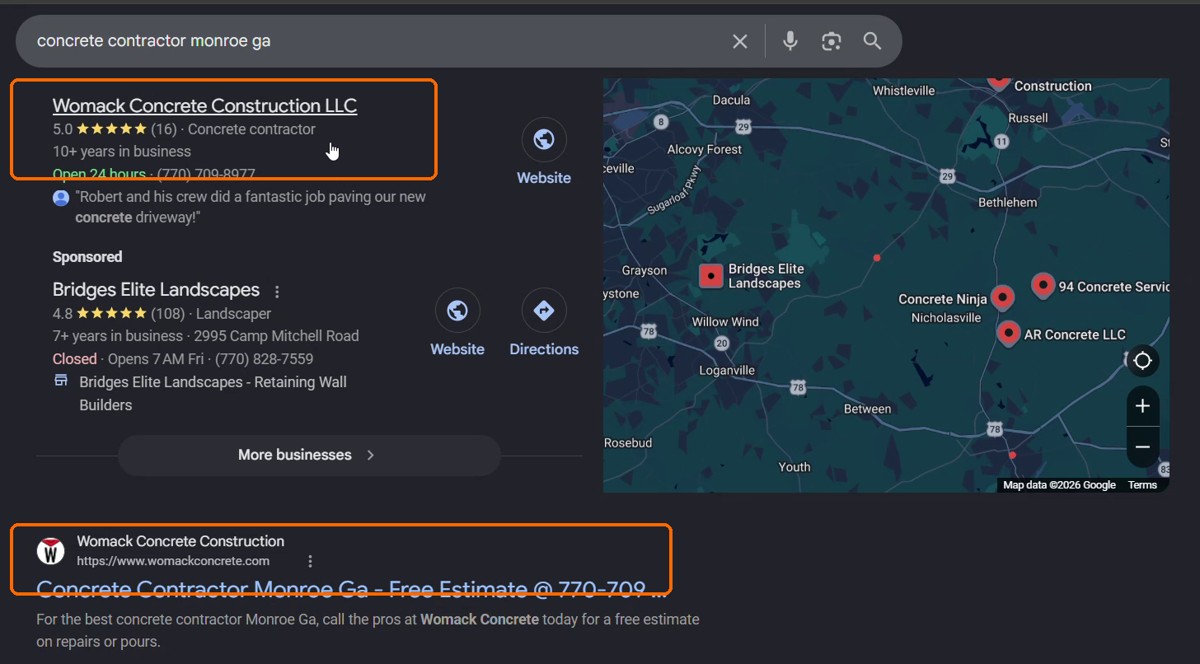
Task: Click the Whistleville label on the map
Action: point(904,91)
